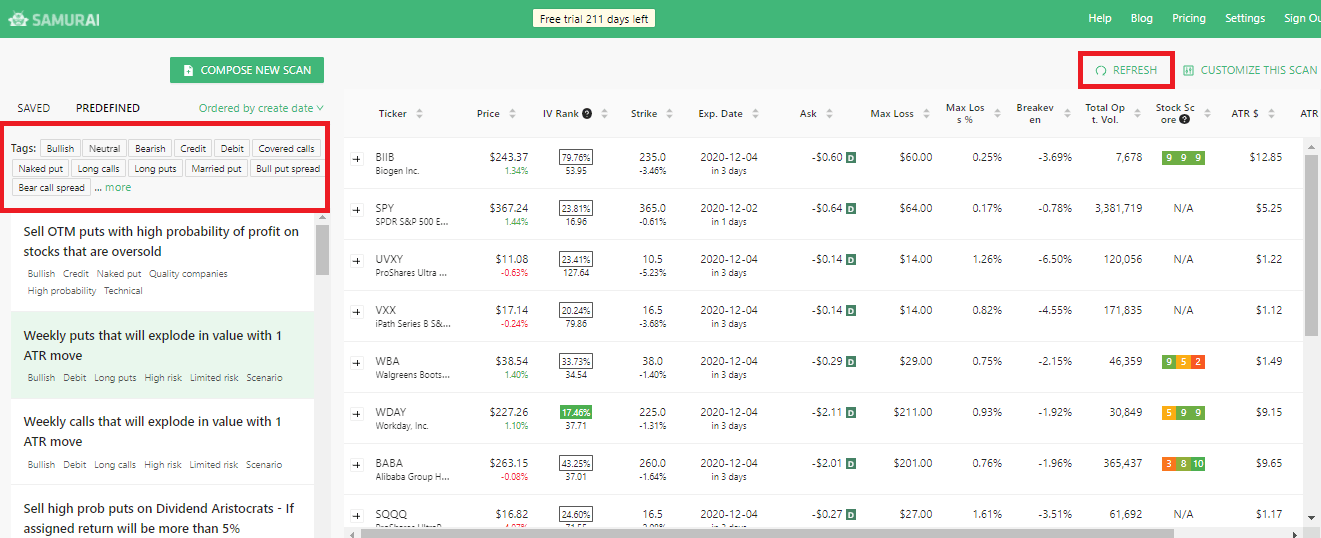
Task: Show more tags via the more link
Action: pos(118,187)
